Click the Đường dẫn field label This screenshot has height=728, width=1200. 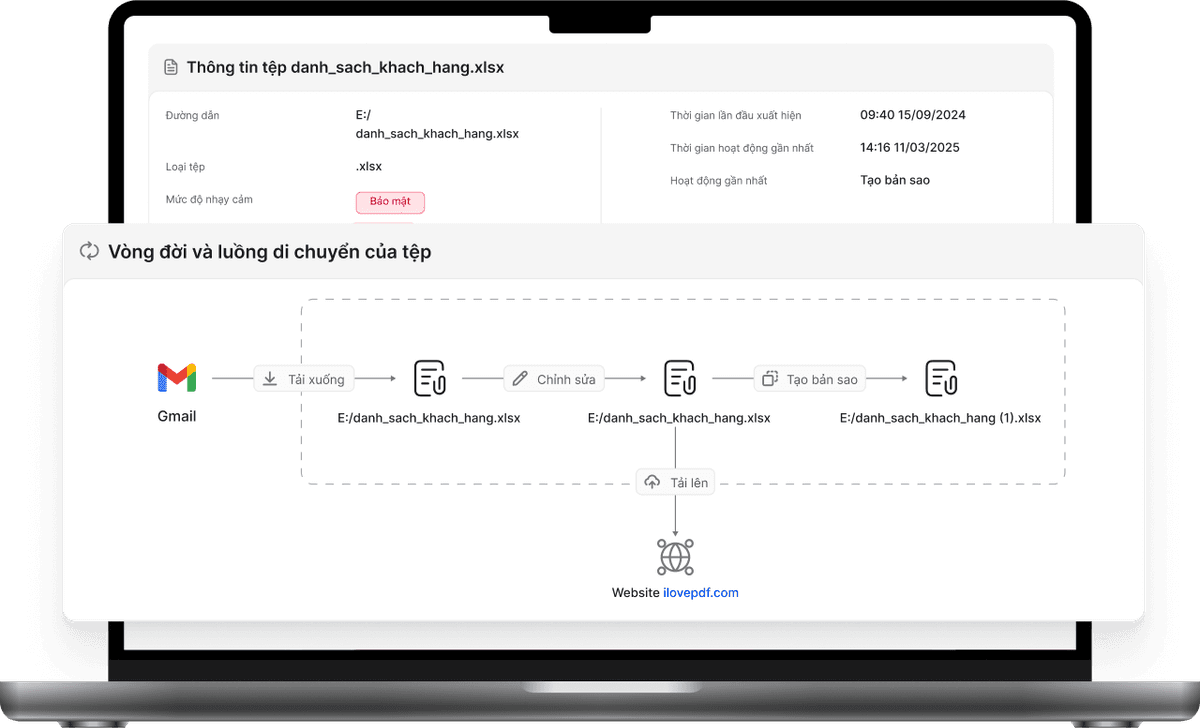click(x=192, y=115)
